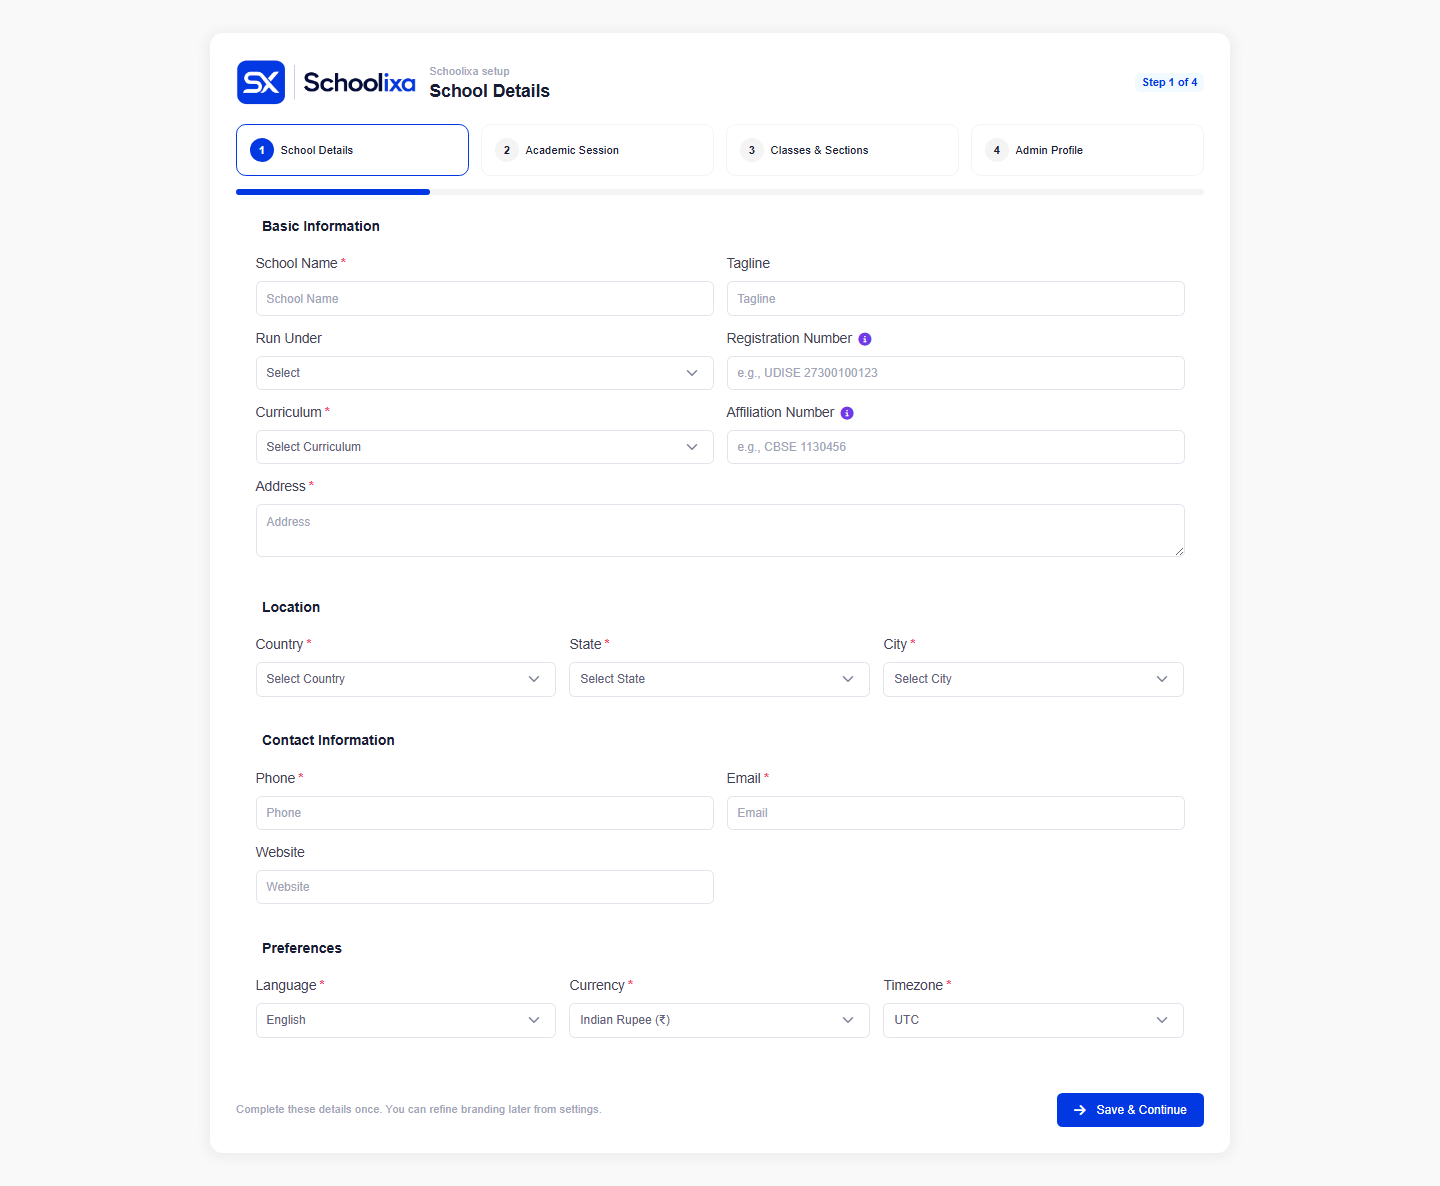Click the step 3 number circle
The width and height of the screenshot is (1440, 1186).
coord(752,150)
